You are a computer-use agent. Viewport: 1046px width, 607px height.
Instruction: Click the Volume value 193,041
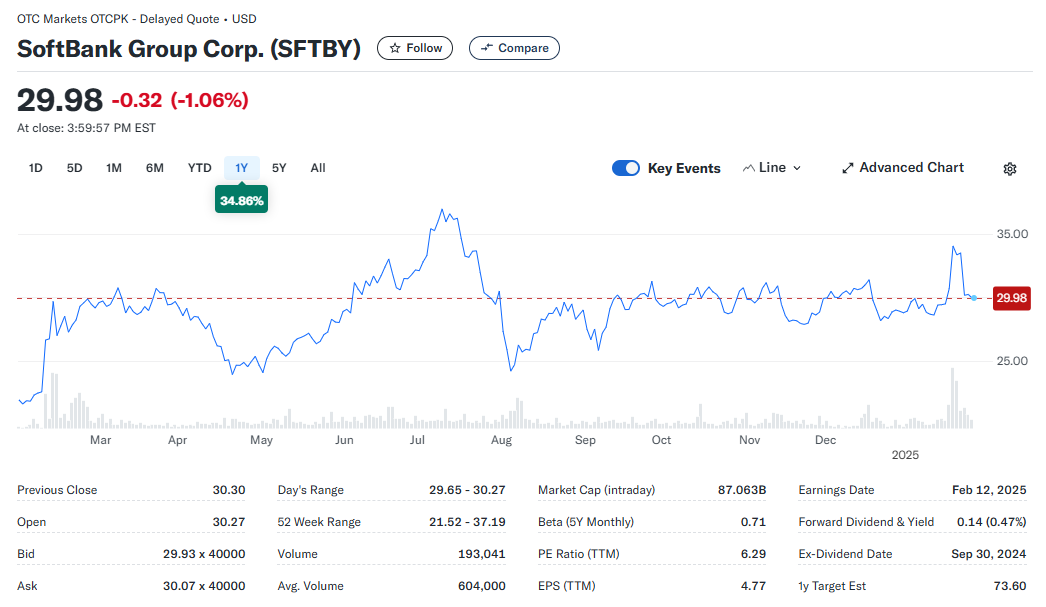pos(482,554)
